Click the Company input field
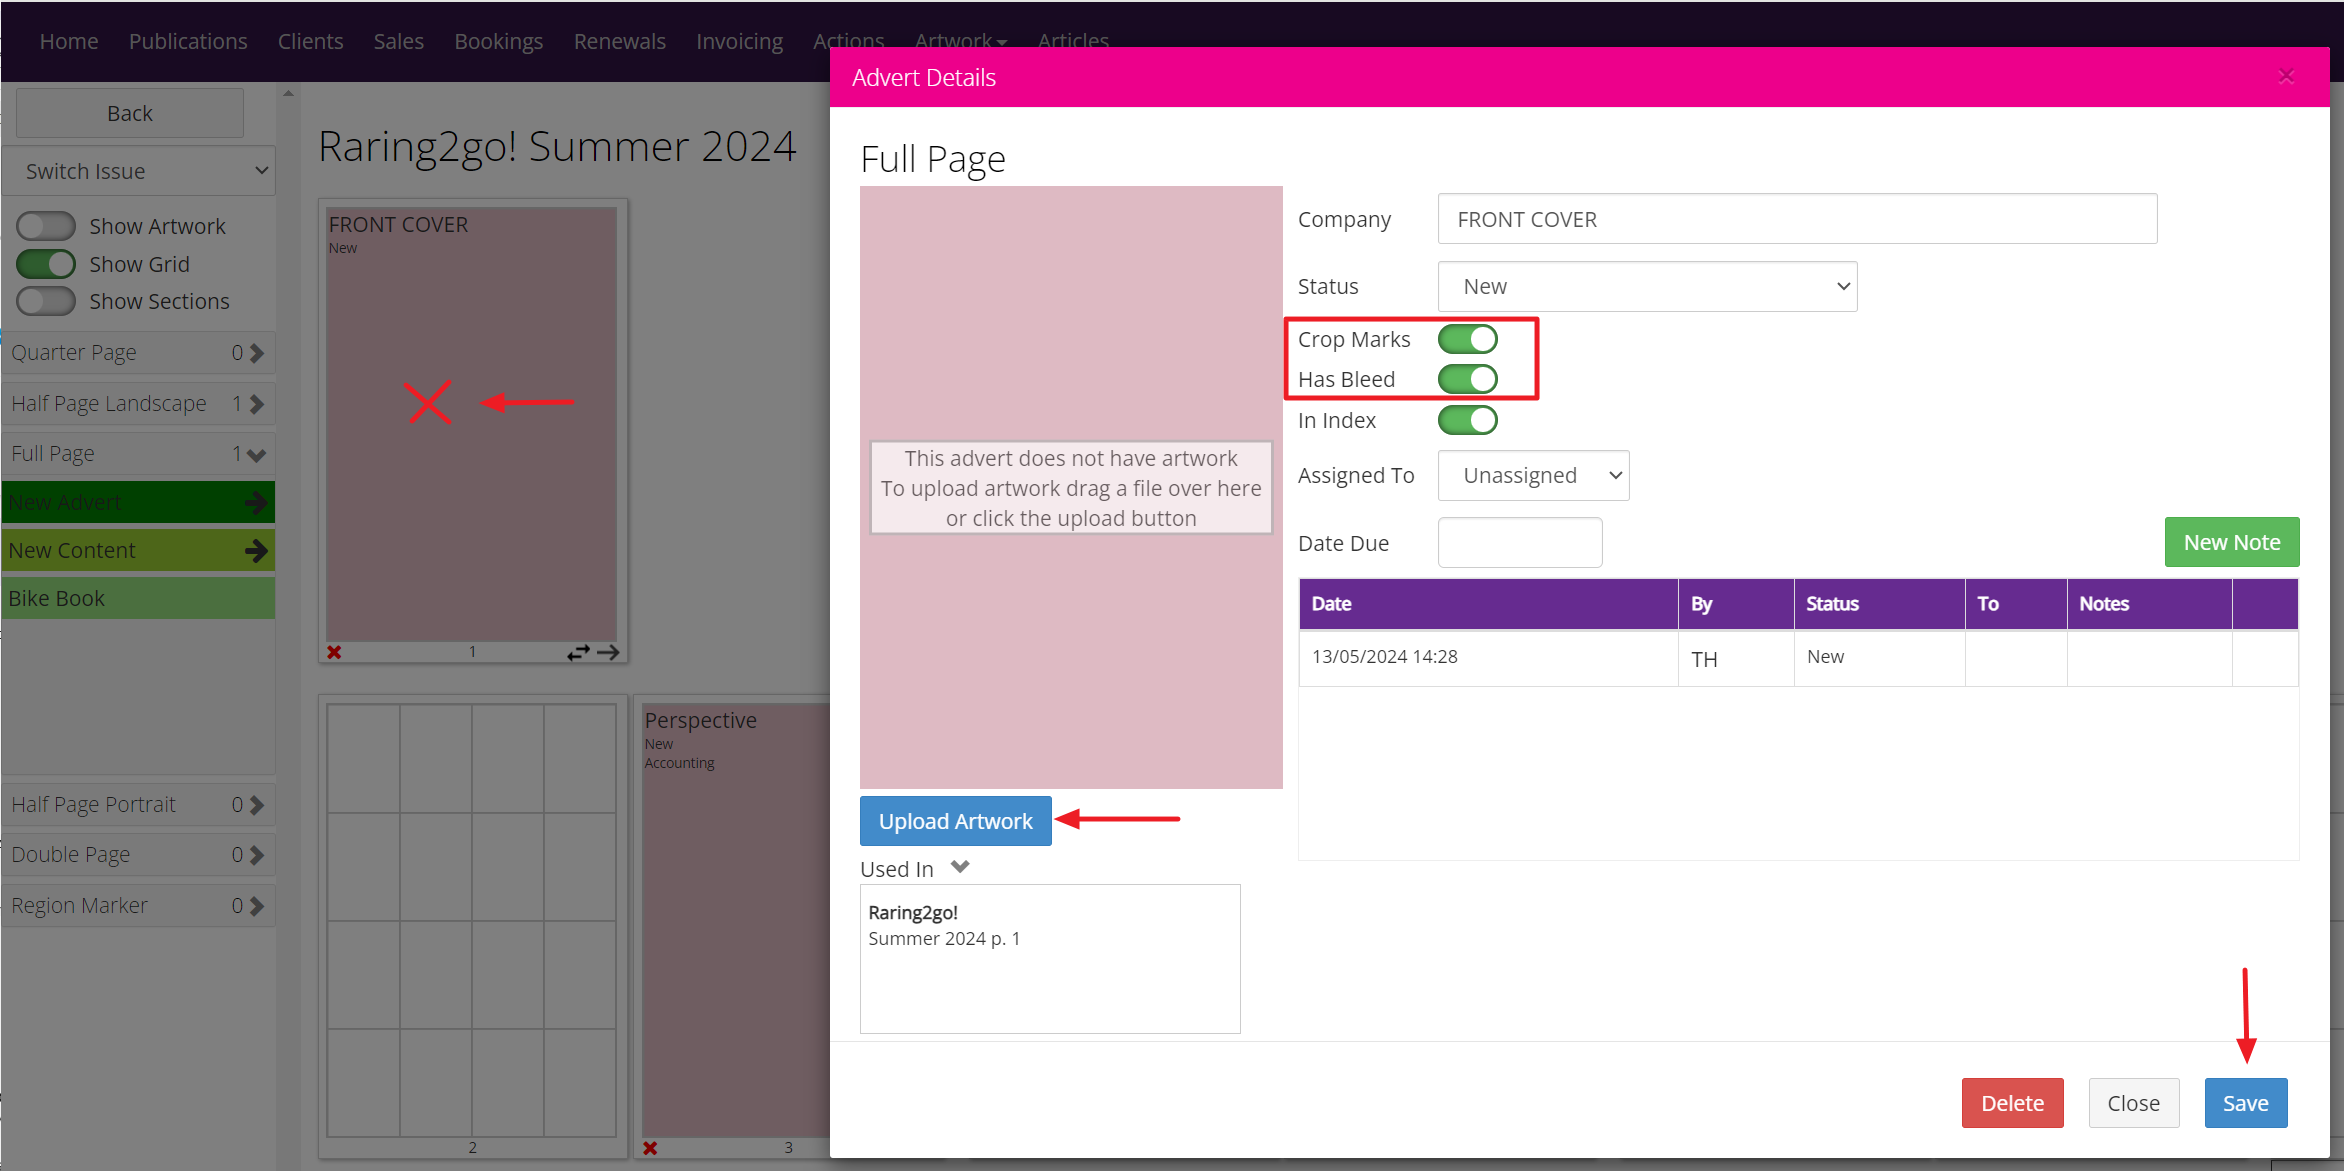Screen dimensions: 2344x1171 coord(1797,219)
